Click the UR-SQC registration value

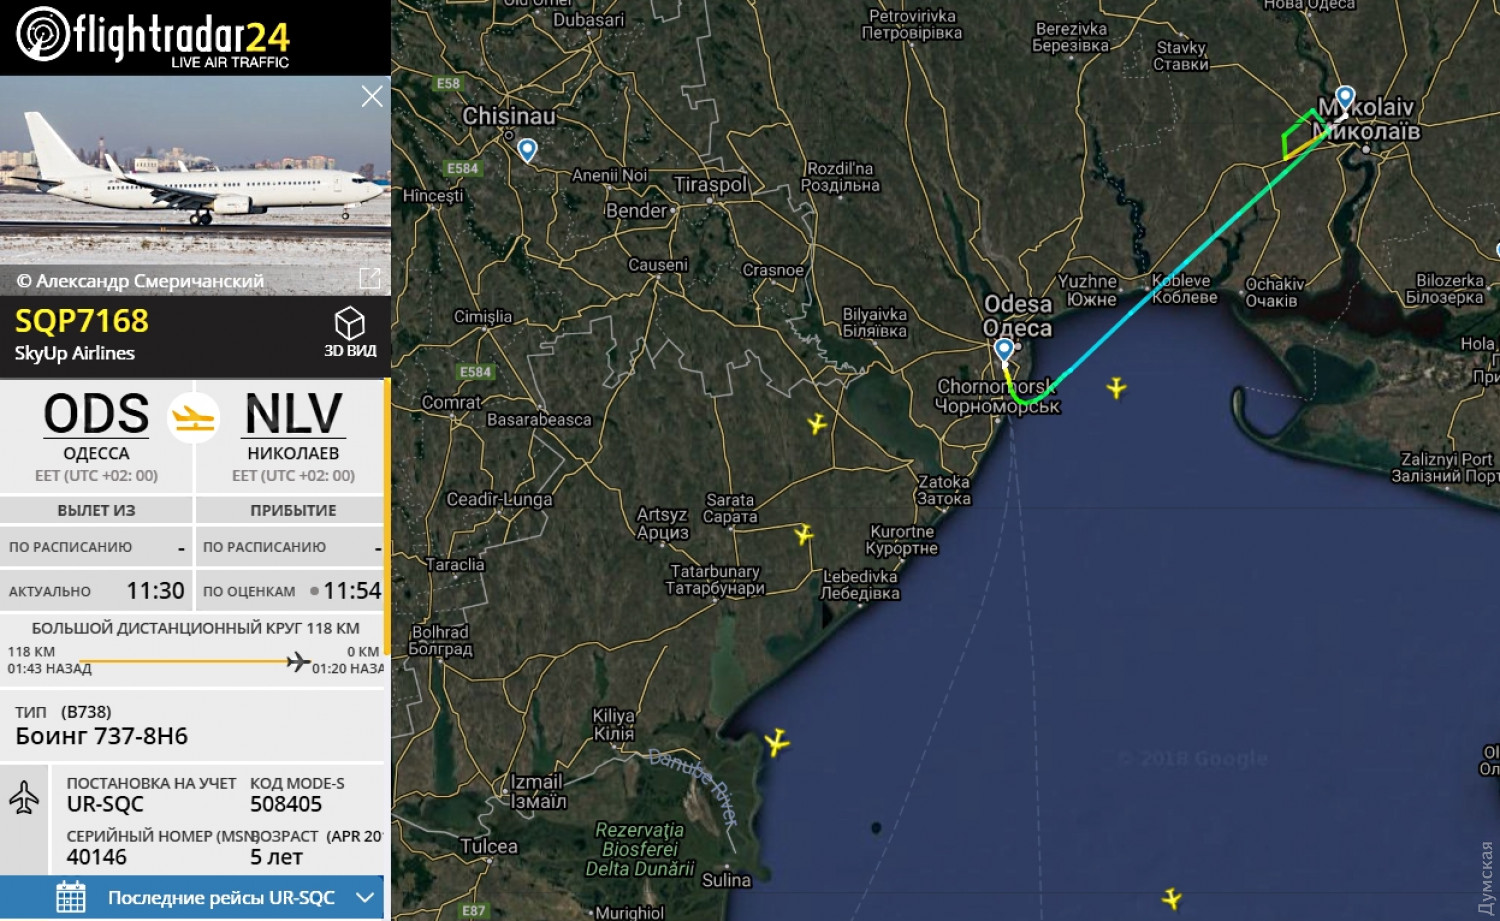[105, 804]
